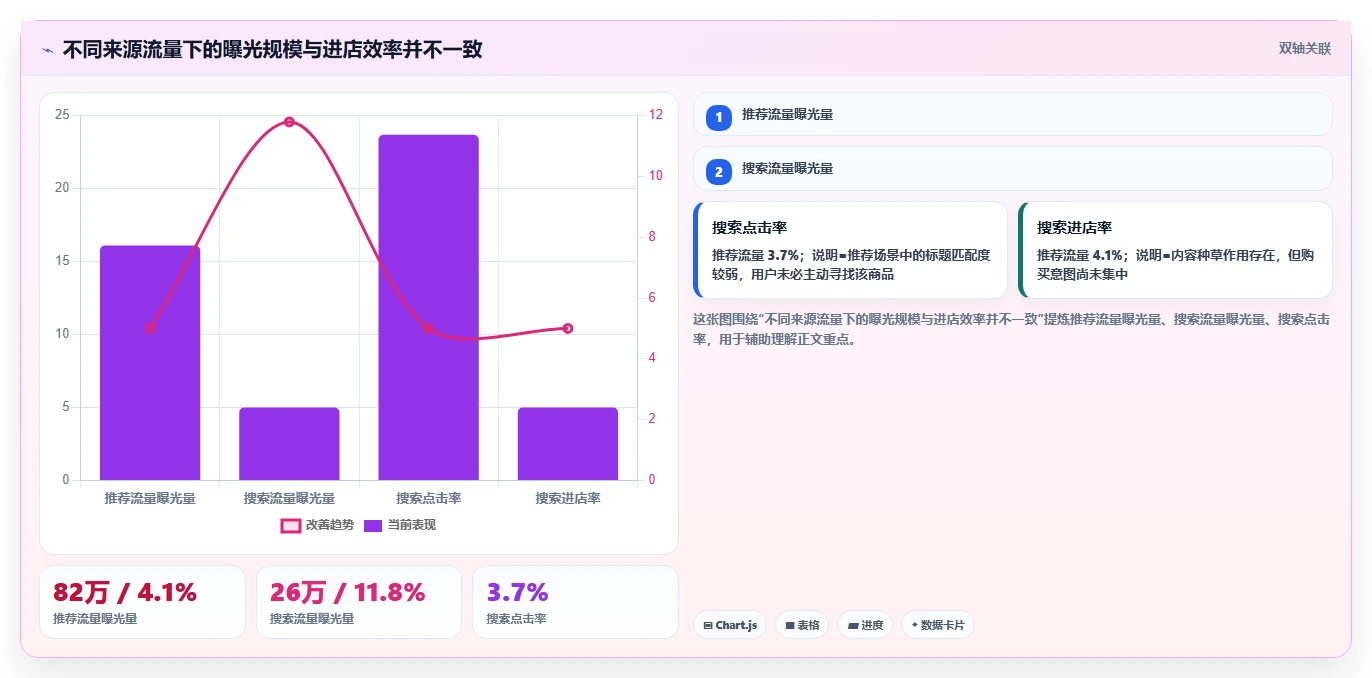Click the left axis value 25

pos(62,115)
